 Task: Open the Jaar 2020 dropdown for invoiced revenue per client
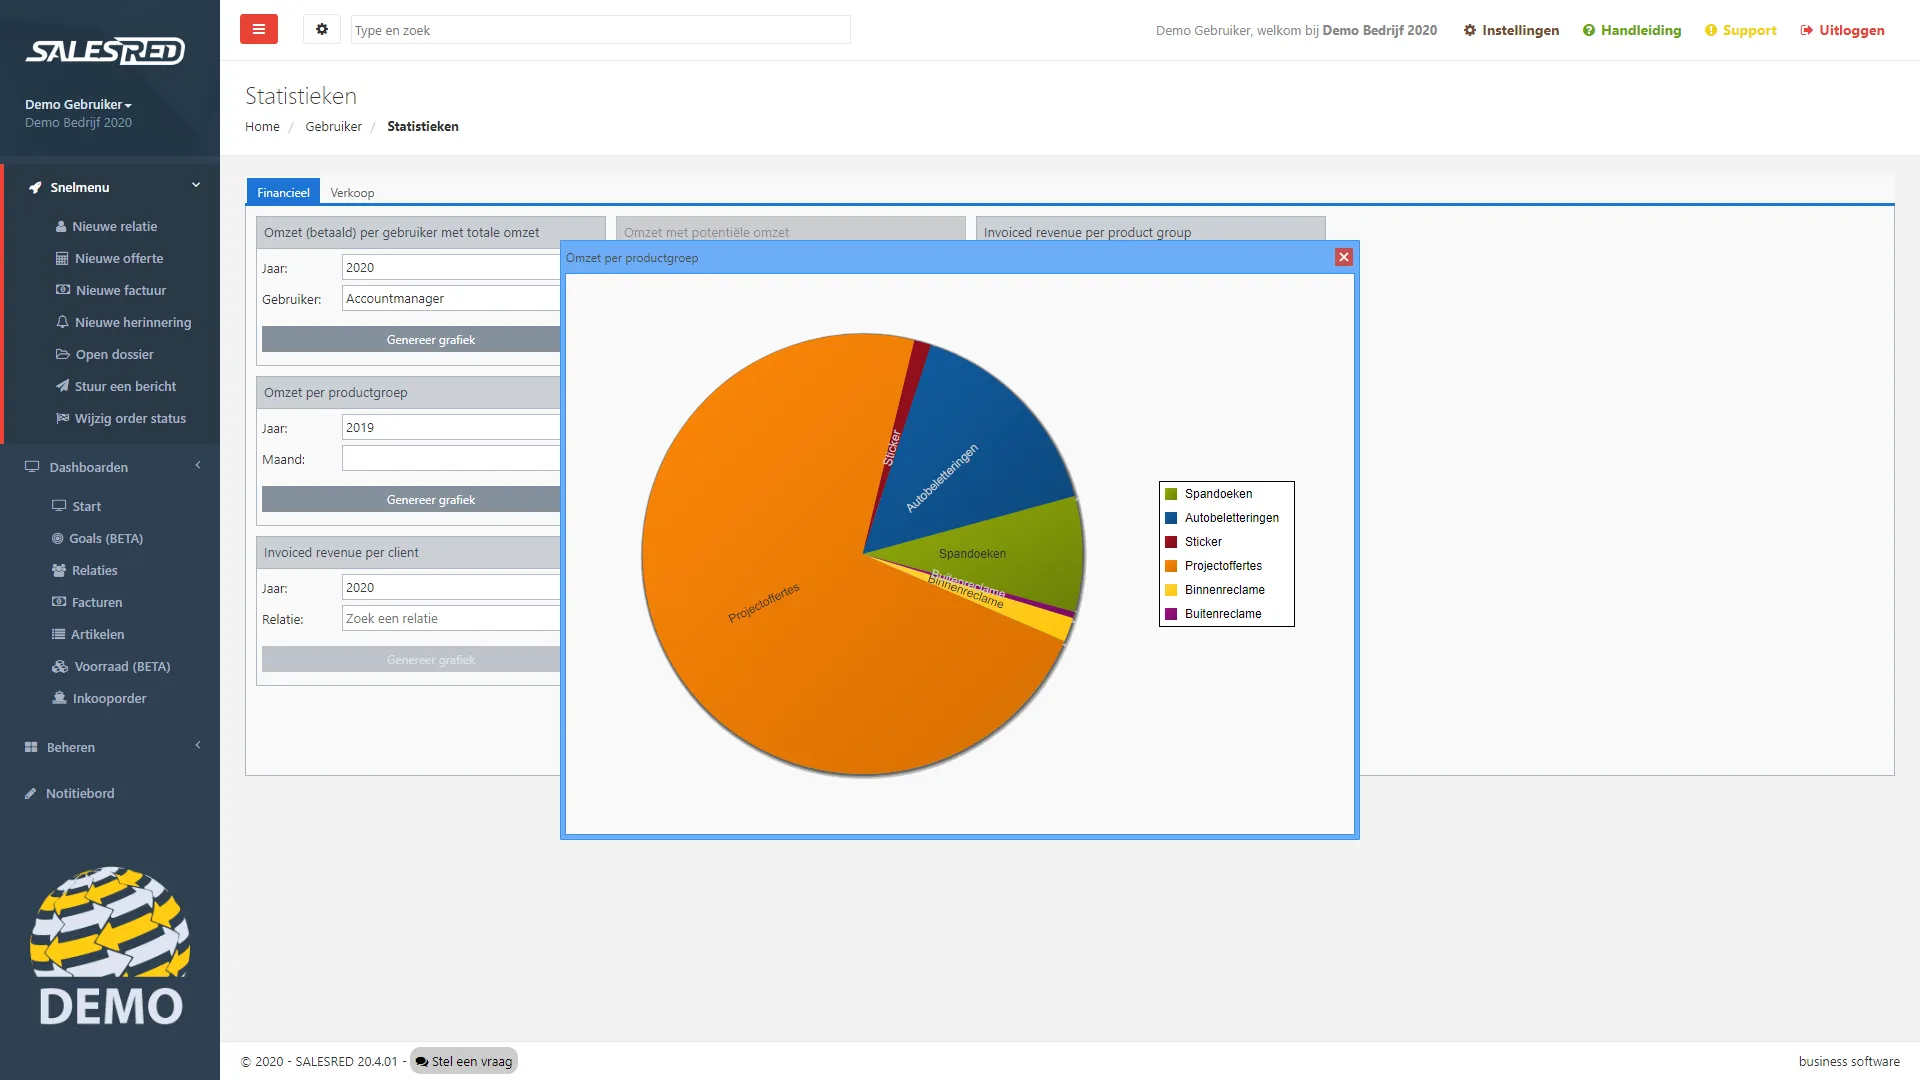(x=451, y=587)
